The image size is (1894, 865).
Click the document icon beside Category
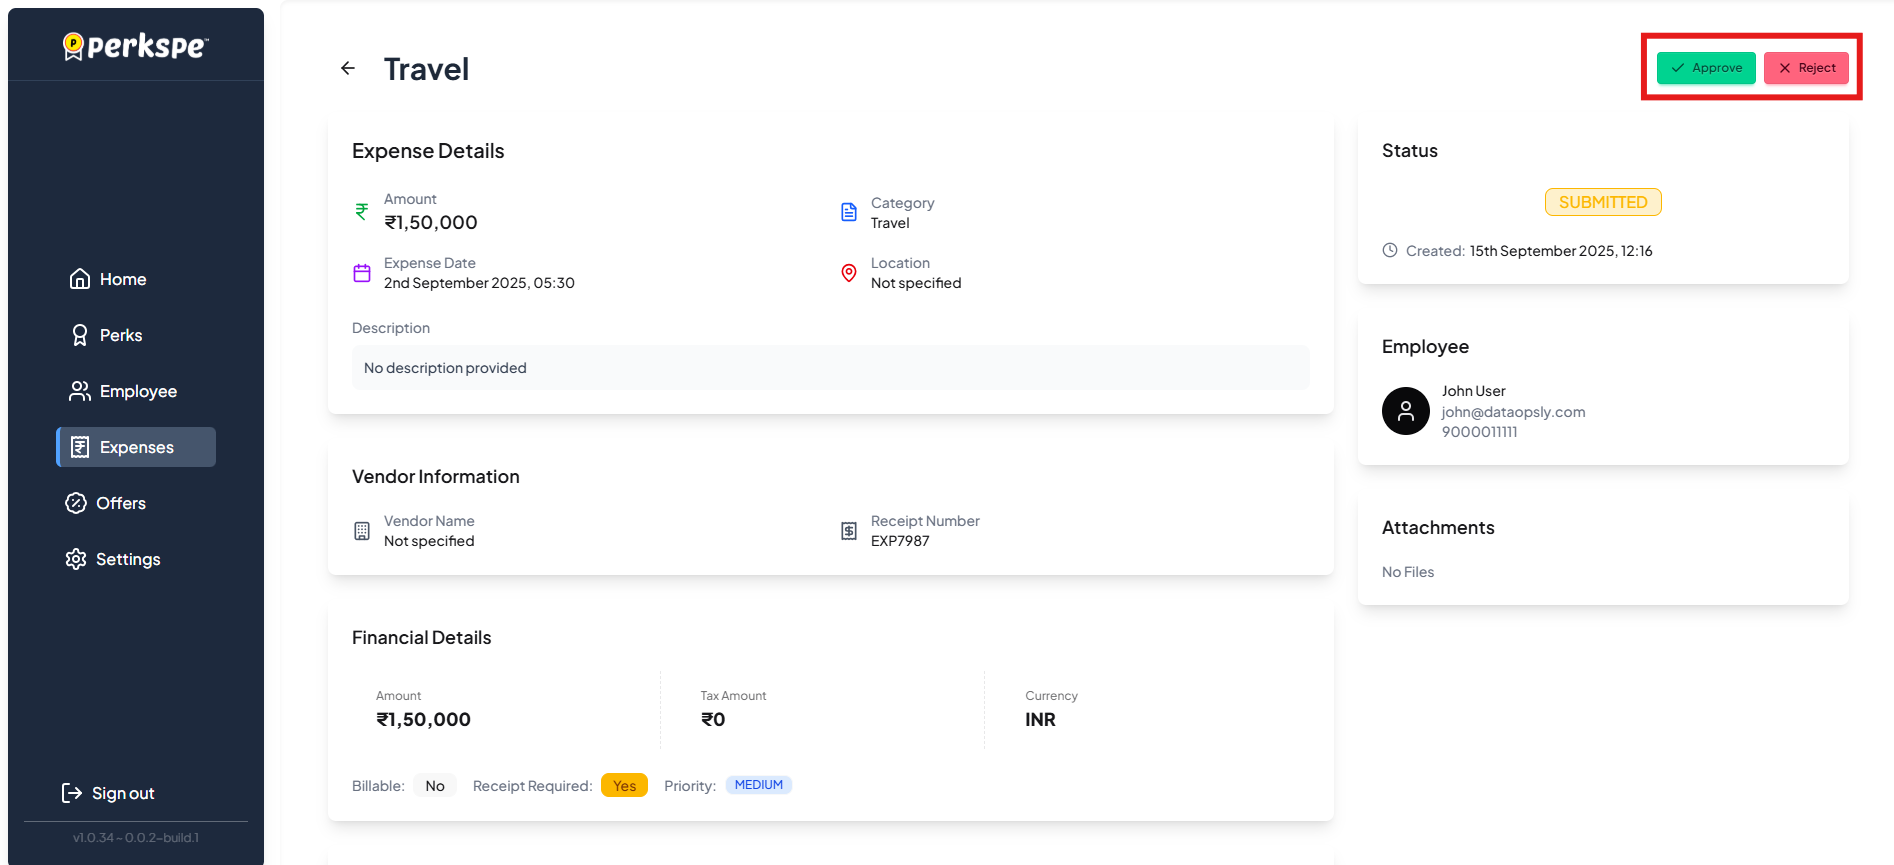(849, 212)
